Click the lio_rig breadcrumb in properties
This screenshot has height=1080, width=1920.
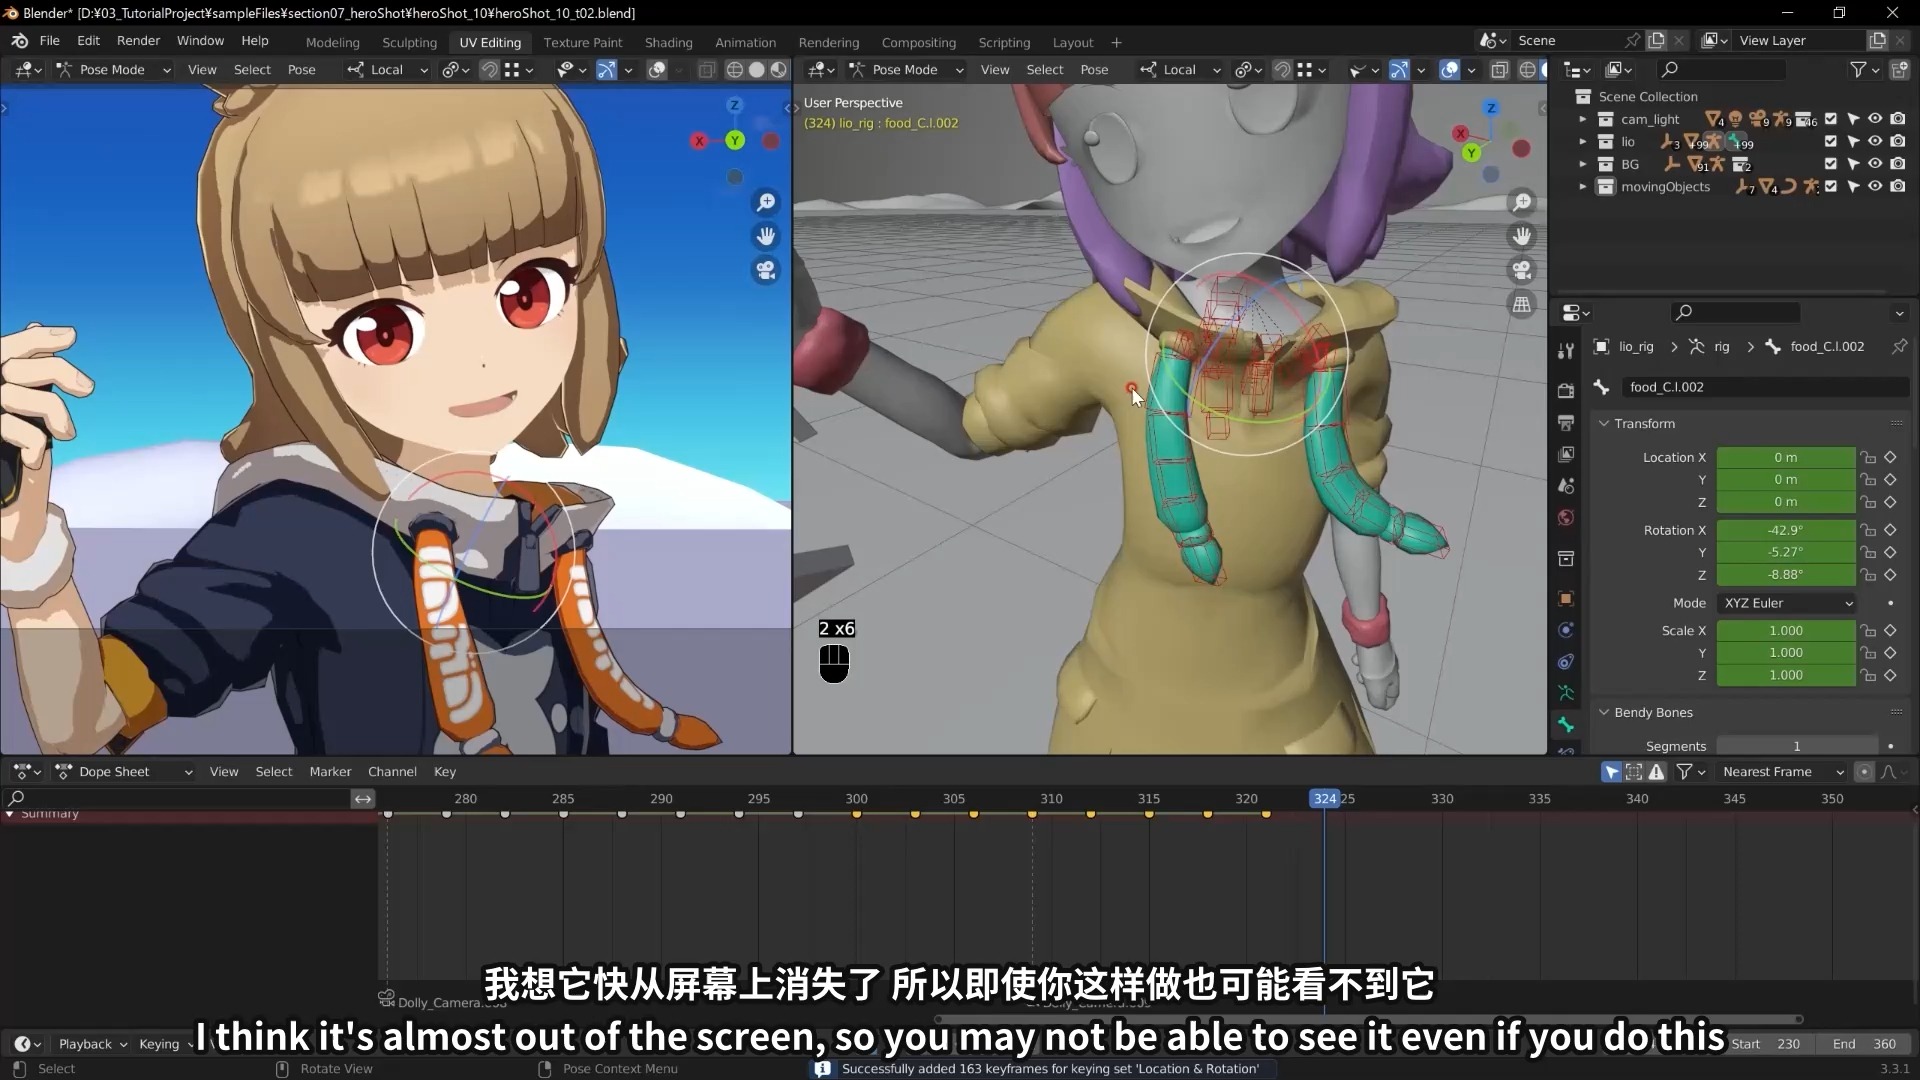[x=1636, y=346]
